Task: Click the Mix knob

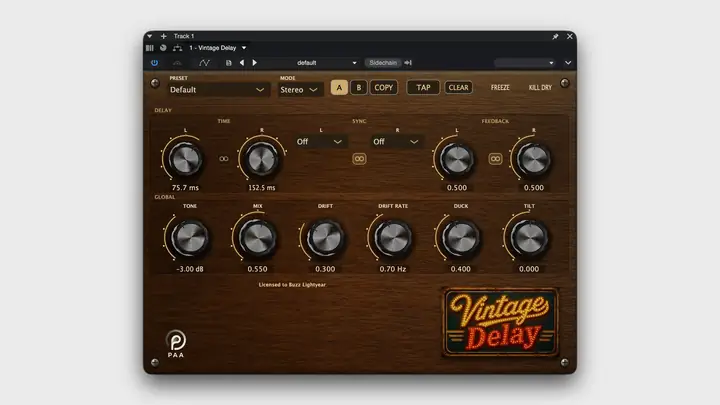Action: [257, 238]
